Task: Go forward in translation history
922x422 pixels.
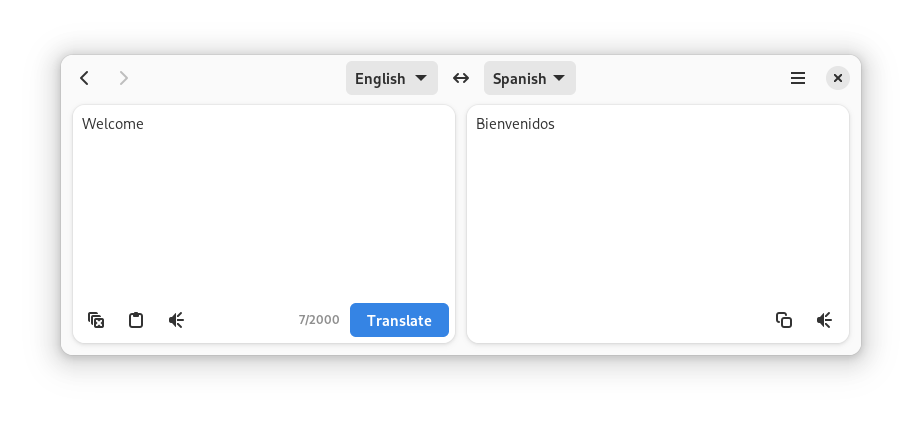Action: [x=124, y=78]
